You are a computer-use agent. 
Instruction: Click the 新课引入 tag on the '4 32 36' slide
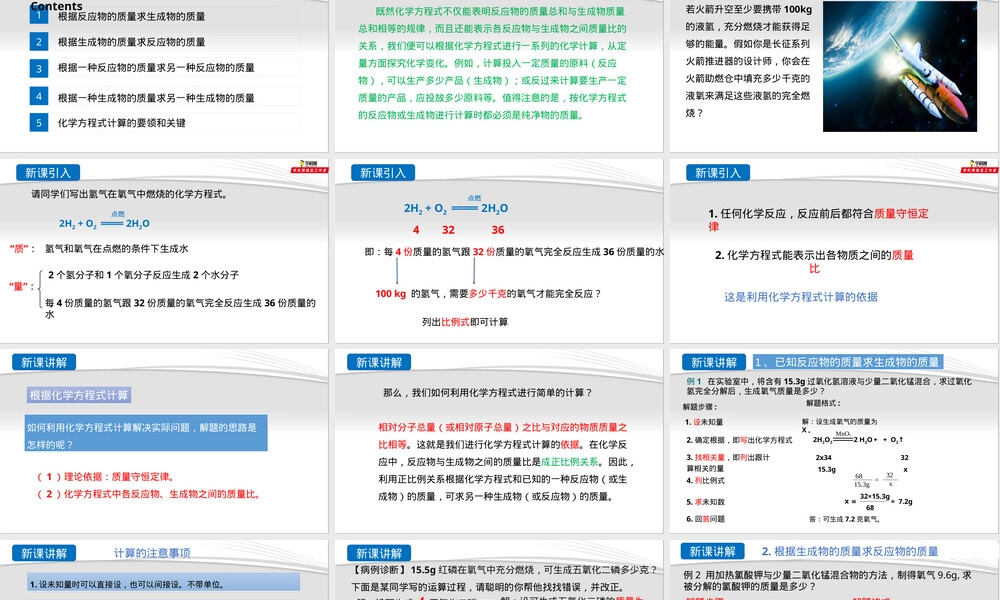coord(383,173)
